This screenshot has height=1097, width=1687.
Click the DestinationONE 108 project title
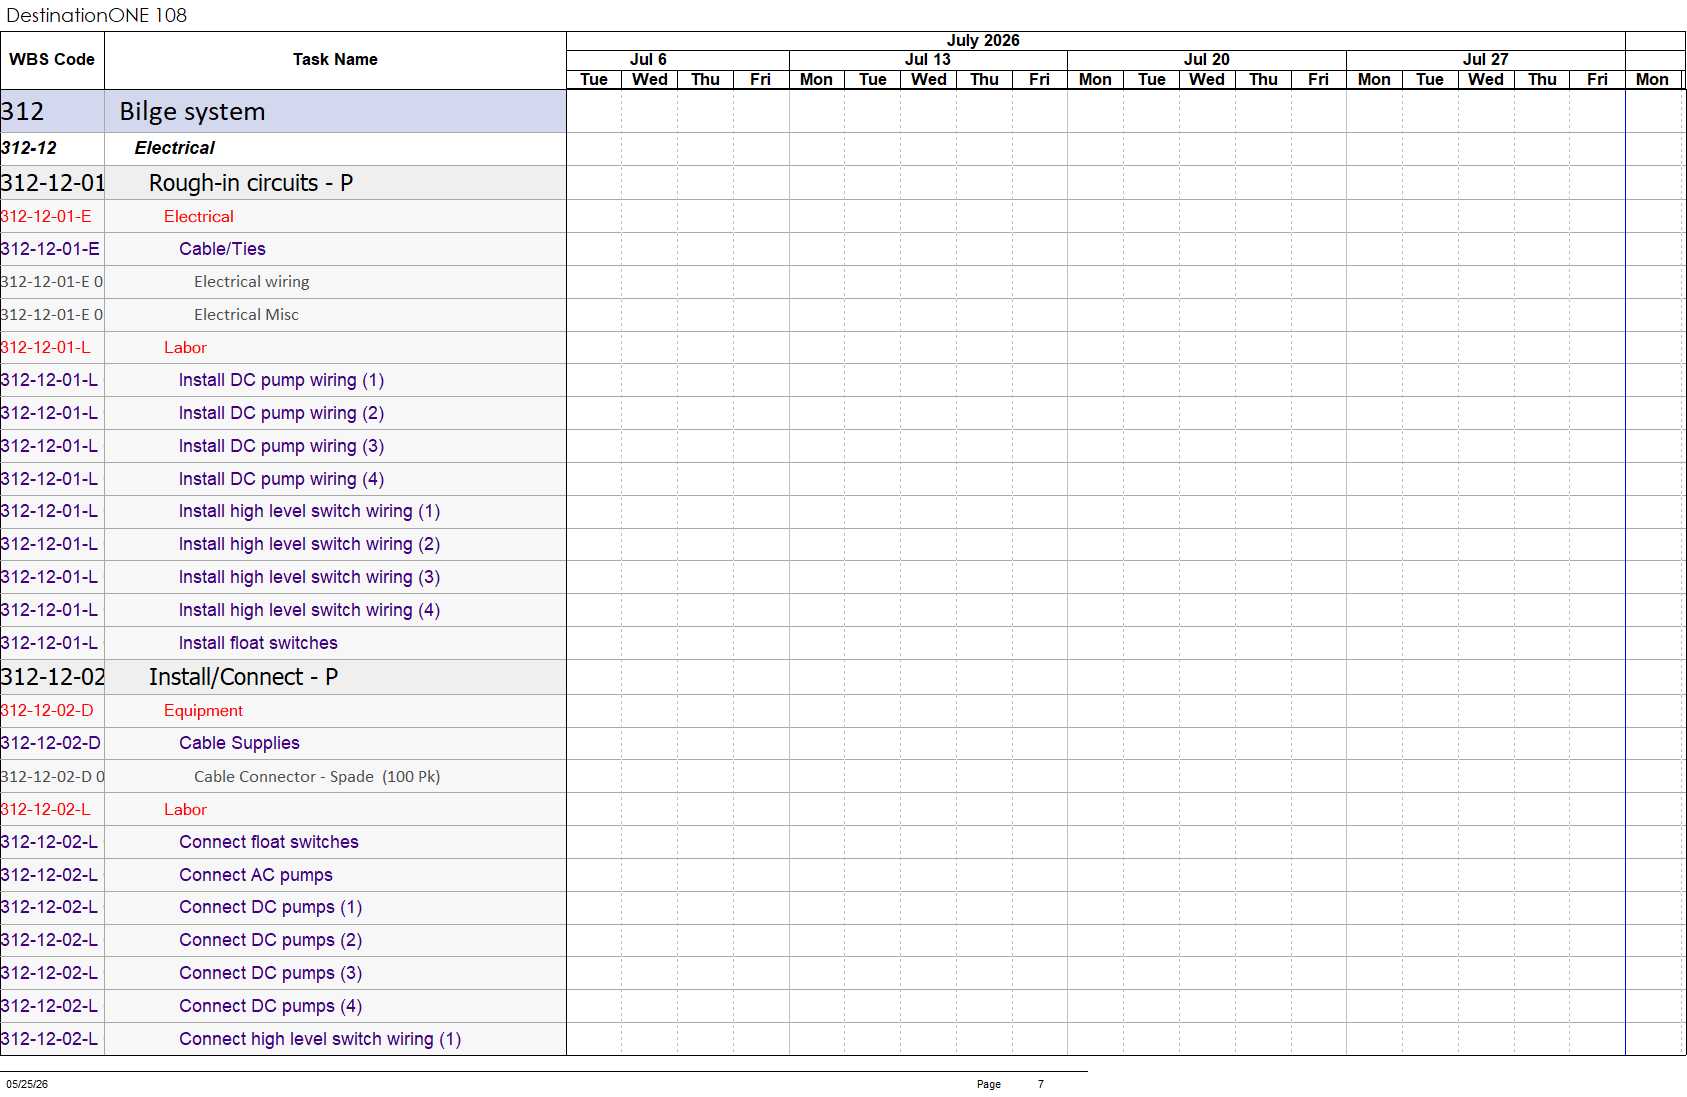click(x=96, y=15)
